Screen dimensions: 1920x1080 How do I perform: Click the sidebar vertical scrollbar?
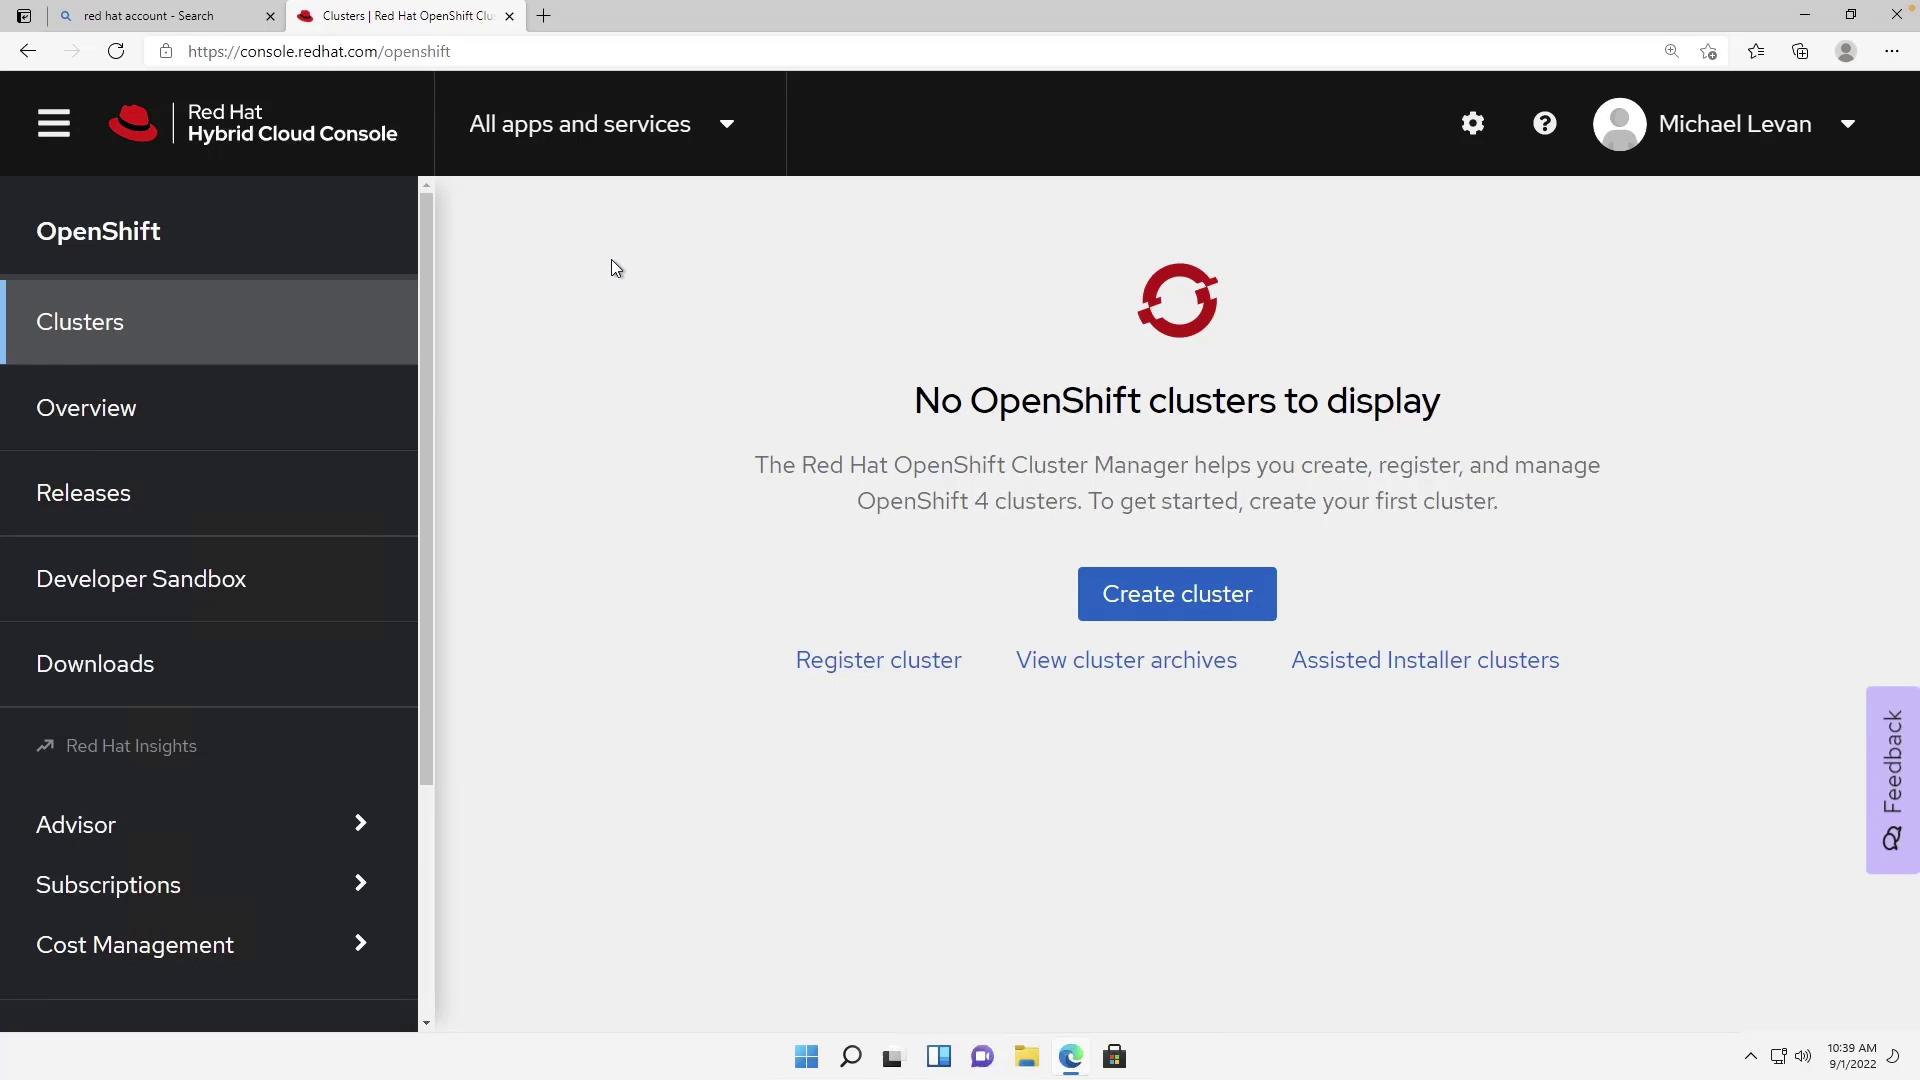[x=426, y=490]
